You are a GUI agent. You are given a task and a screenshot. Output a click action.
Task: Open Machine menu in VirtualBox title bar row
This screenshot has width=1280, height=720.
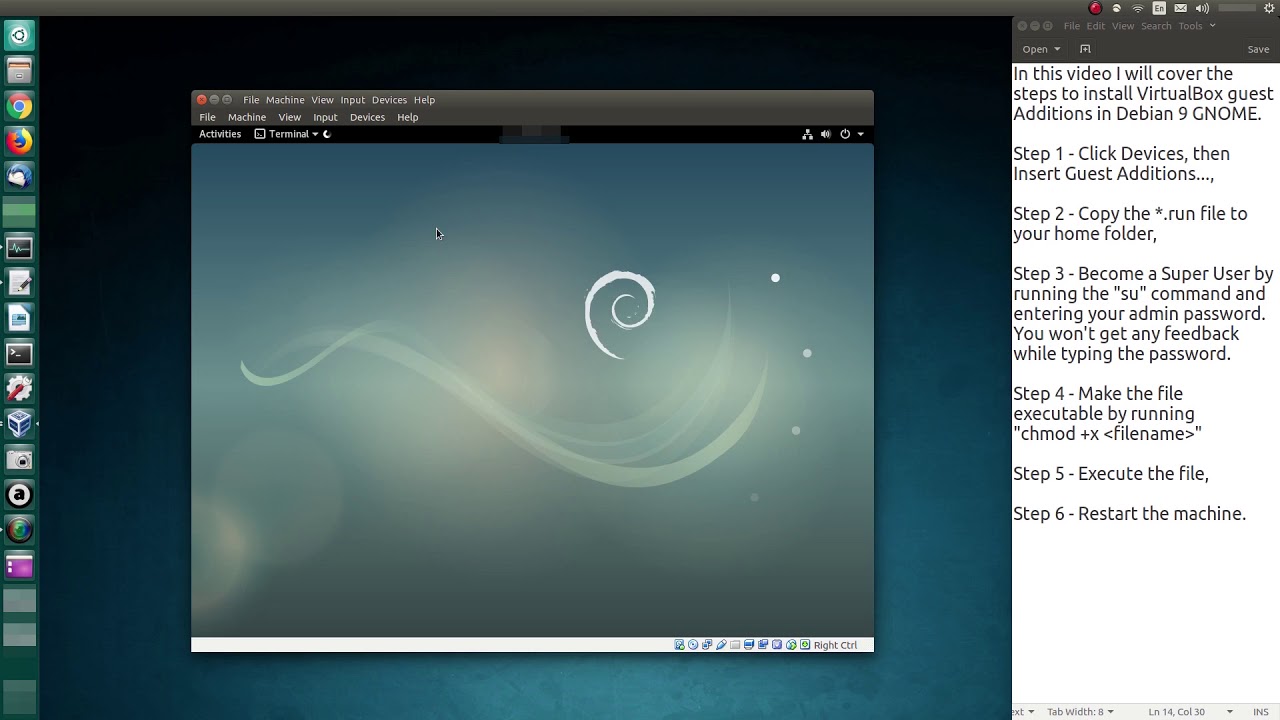[x=285, y=100]
